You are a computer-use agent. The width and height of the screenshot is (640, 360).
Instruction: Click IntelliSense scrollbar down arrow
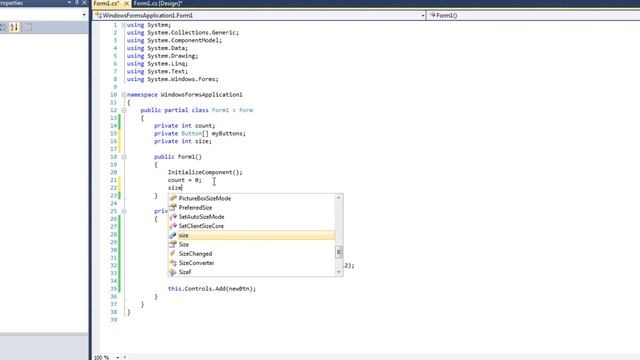coord(338,272)
